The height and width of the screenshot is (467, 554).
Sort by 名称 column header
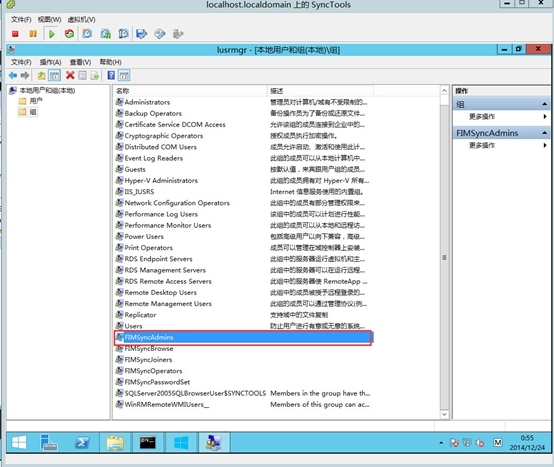pyautogui.click(x=190, y=91)
